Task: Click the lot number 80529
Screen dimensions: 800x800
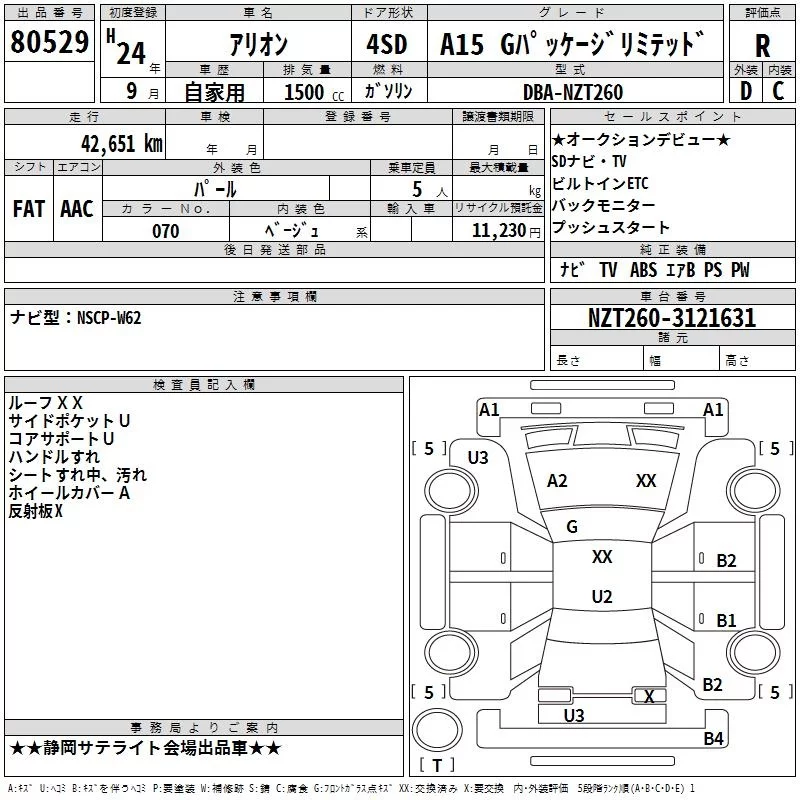Action: [x=49, y=43]
